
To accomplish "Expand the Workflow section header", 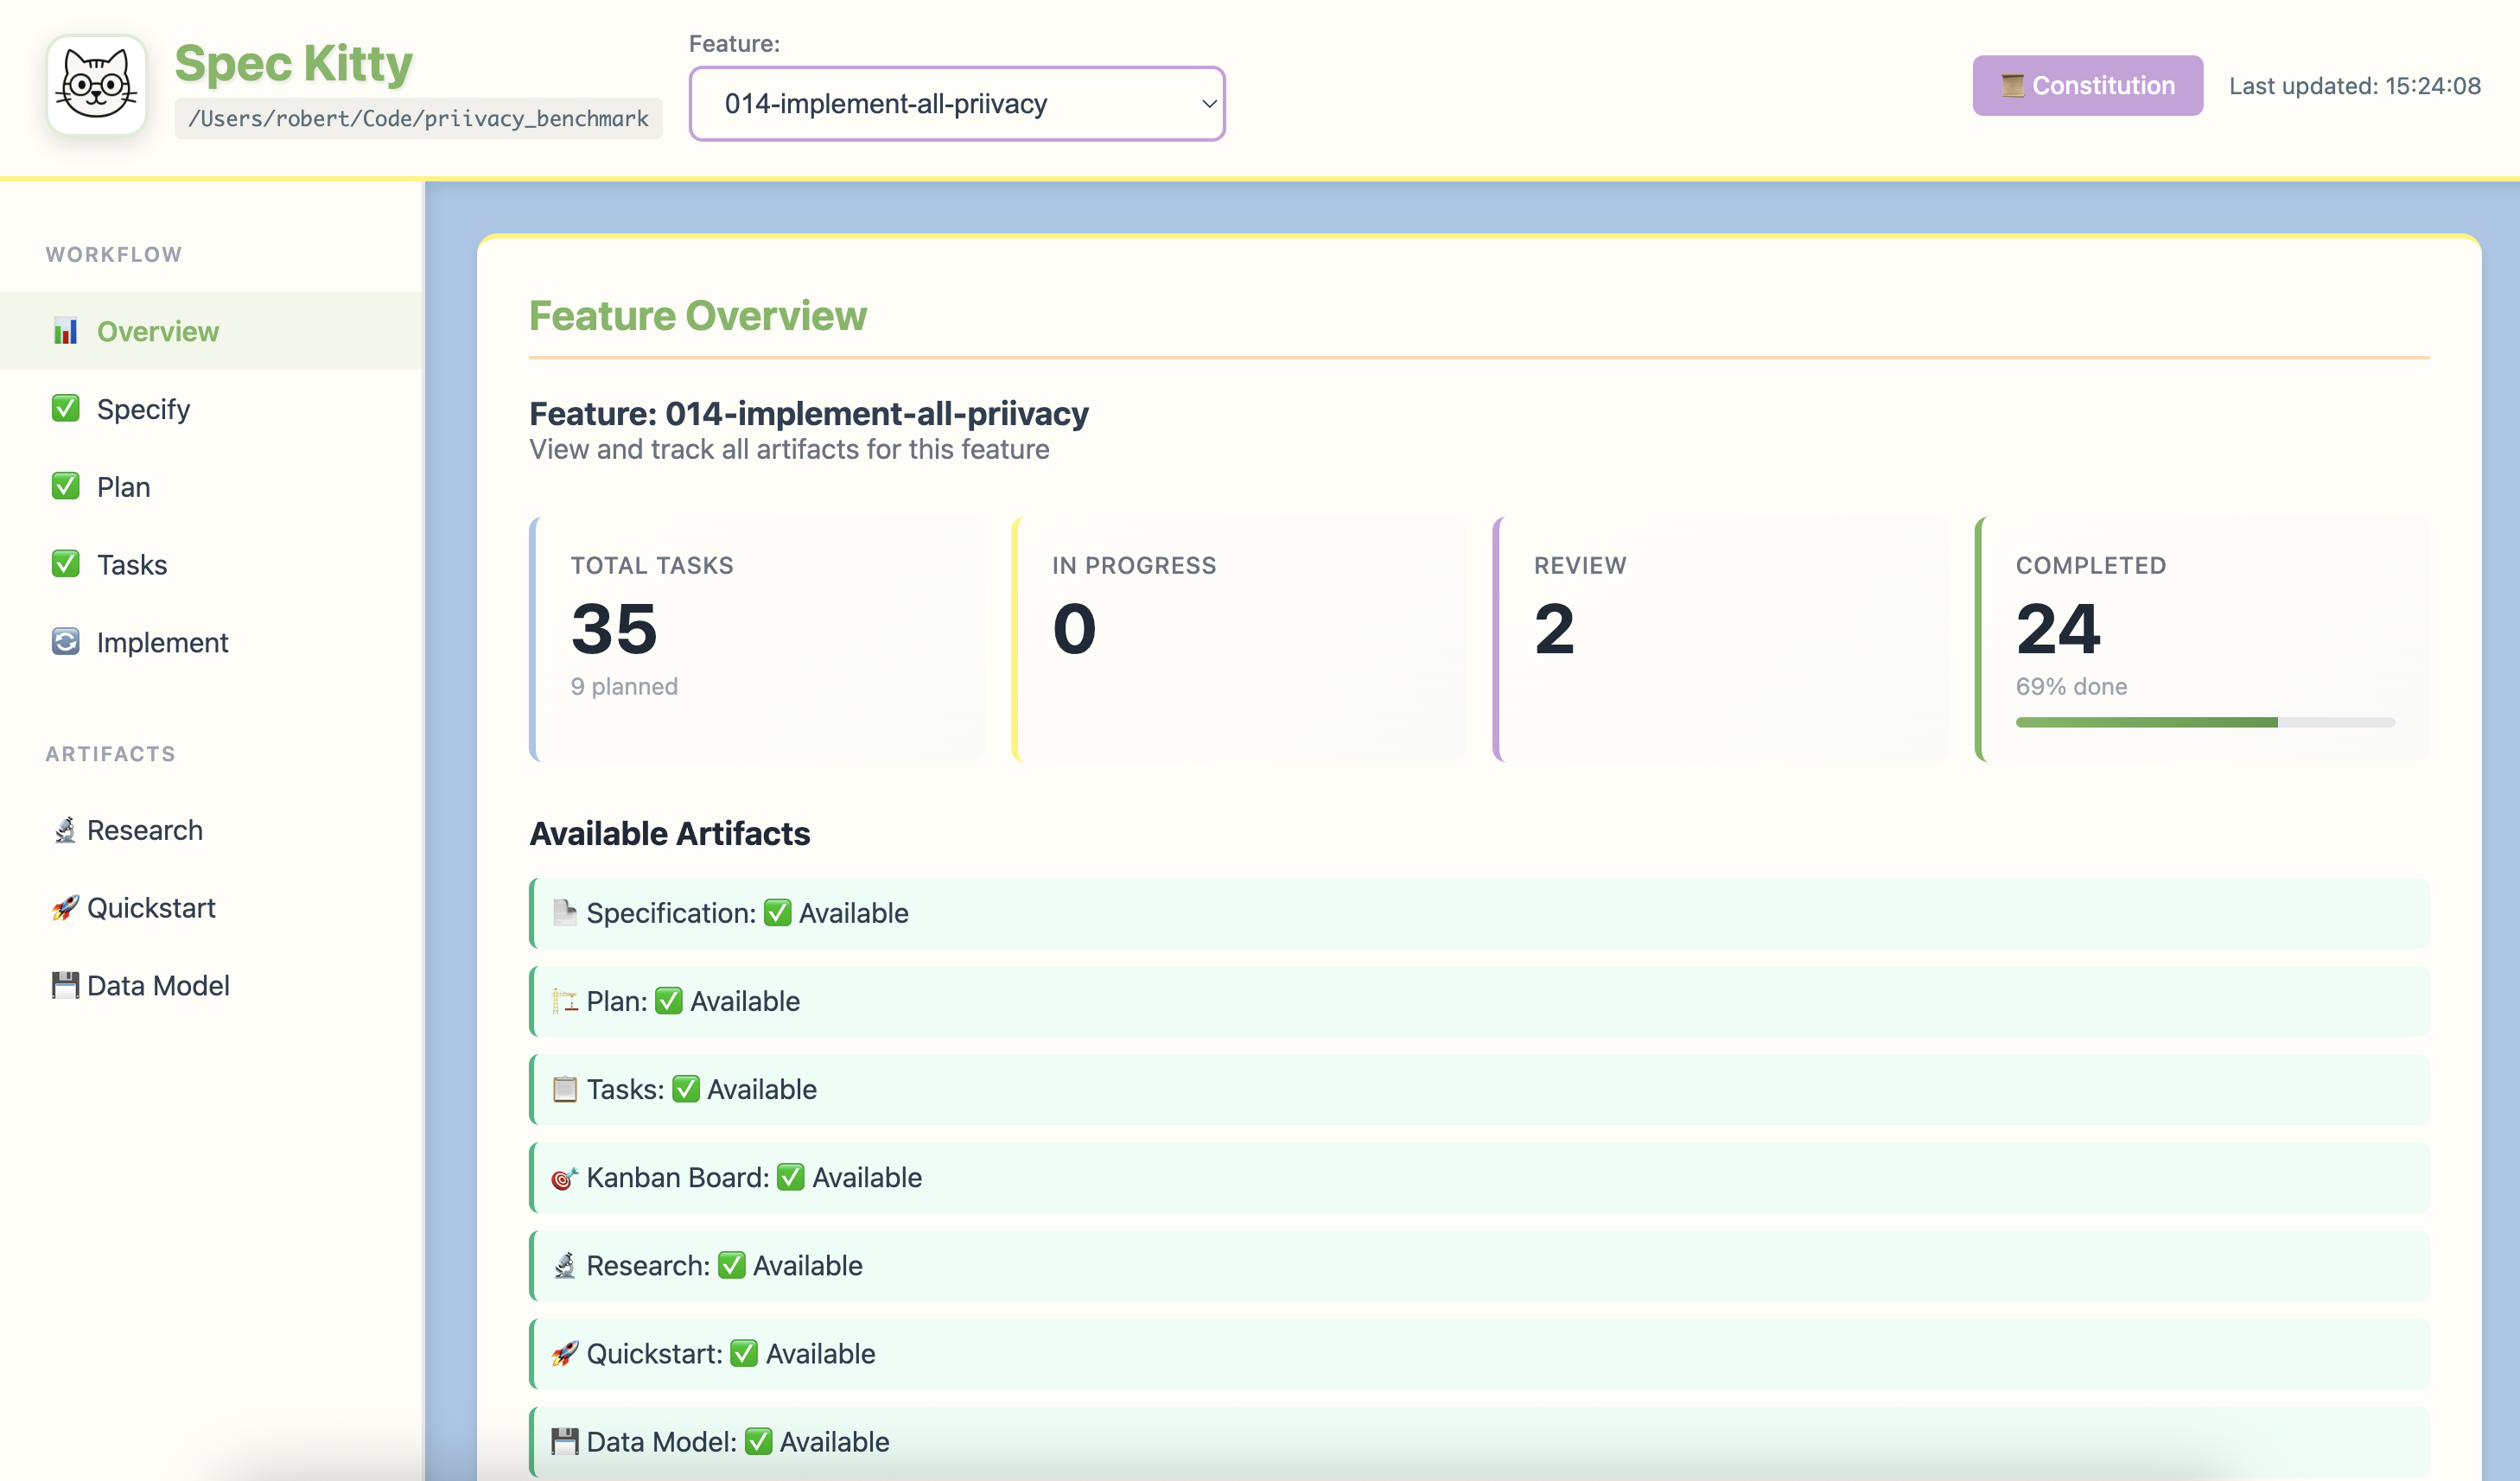I will (114, 254).
